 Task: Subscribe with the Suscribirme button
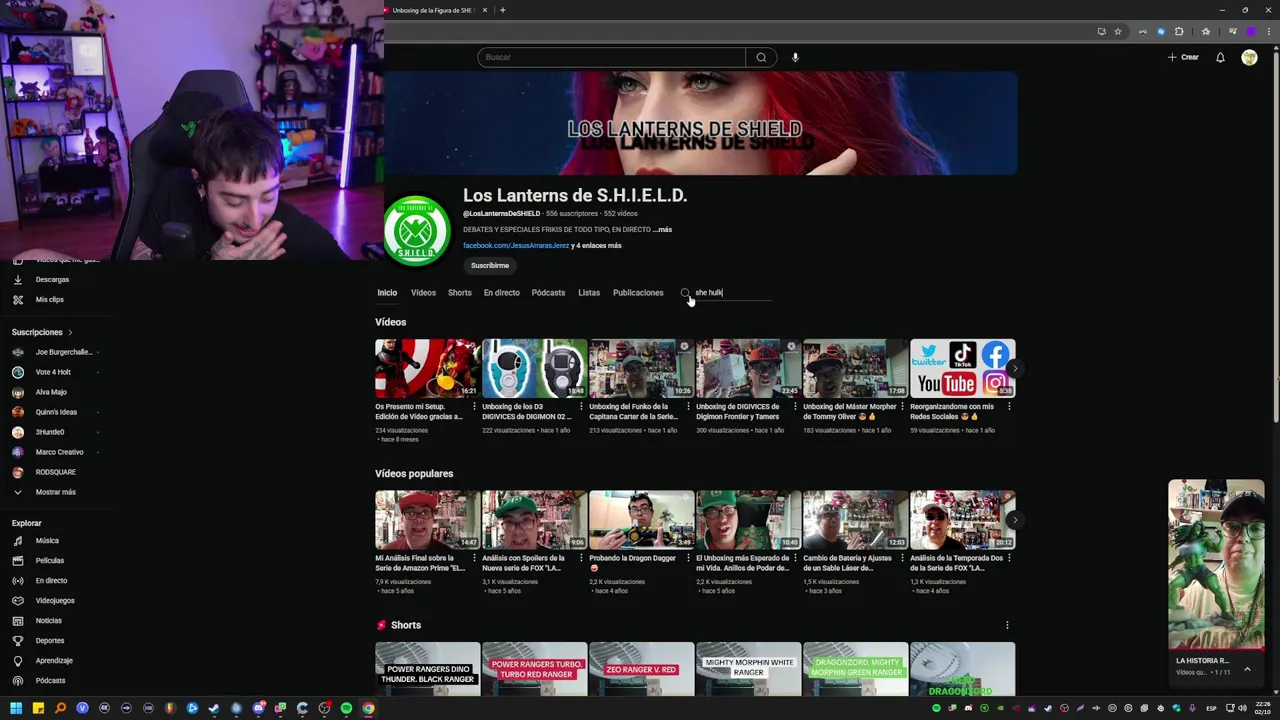click(x=490, y=265)
